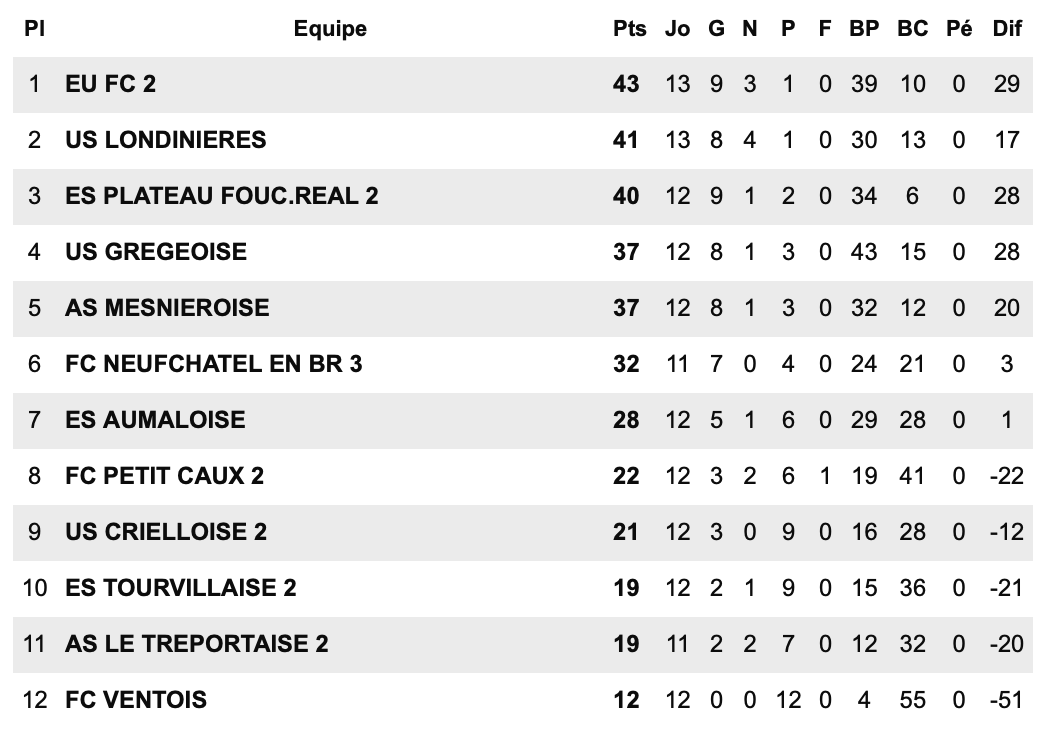This screenshot has height=730, width=1044.
Task: Click the US LONDINIERES team name
Action: [166, 140]
